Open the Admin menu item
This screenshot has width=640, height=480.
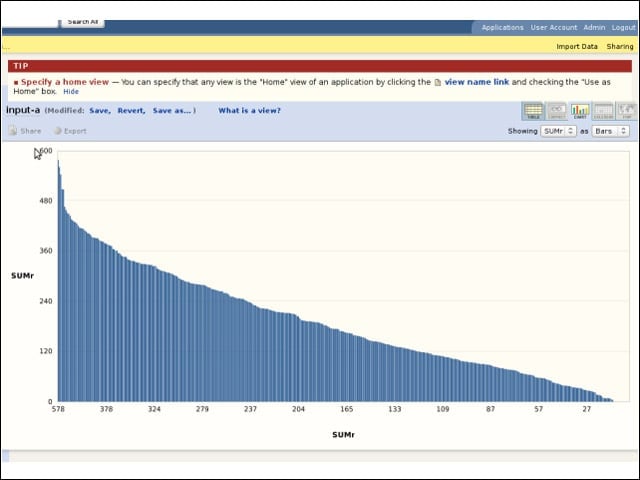pos(594,27)
